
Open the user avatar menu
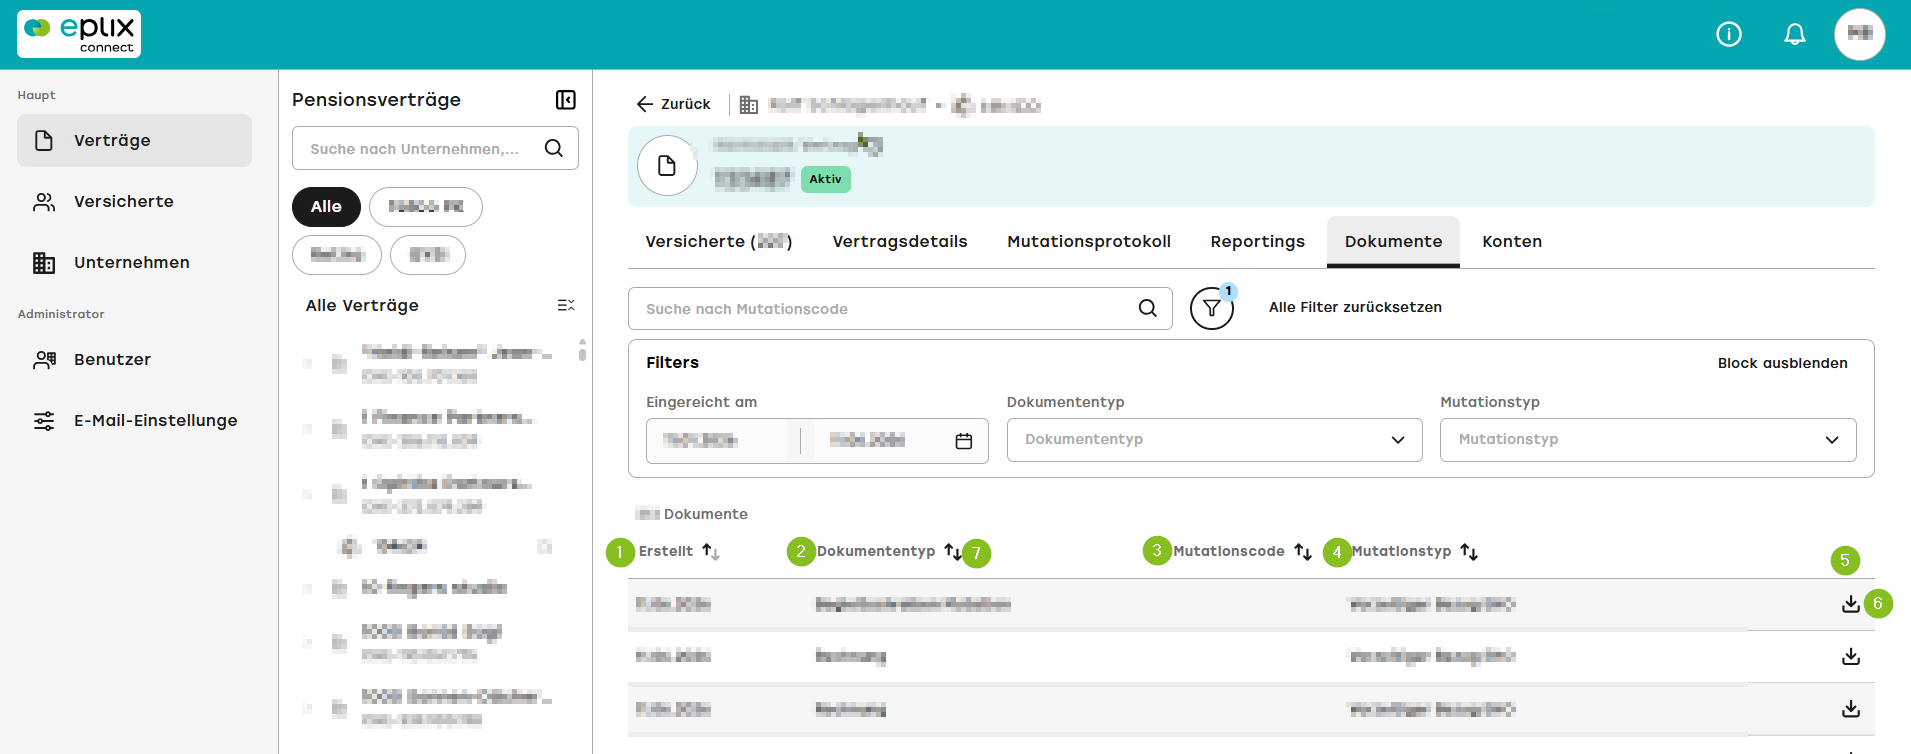(x=1860, y=34)
